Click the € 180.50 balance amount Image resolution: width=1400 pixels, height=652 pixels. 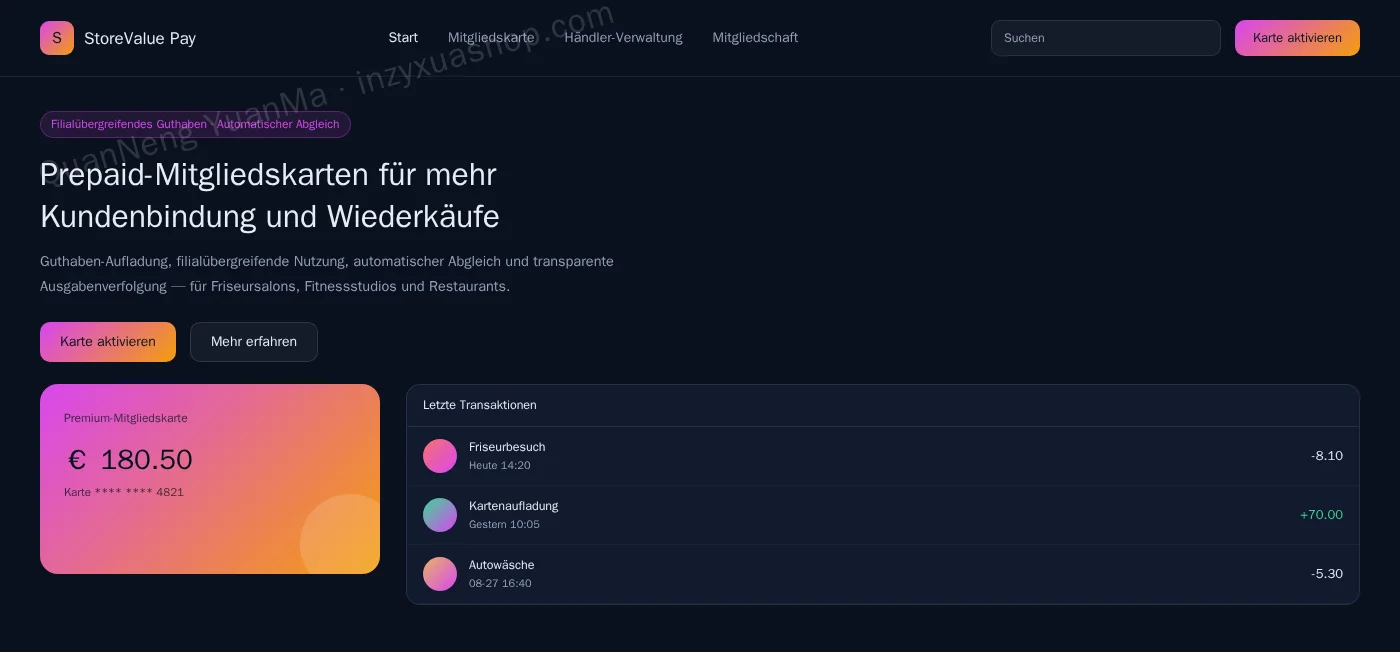tap(130, 460)
